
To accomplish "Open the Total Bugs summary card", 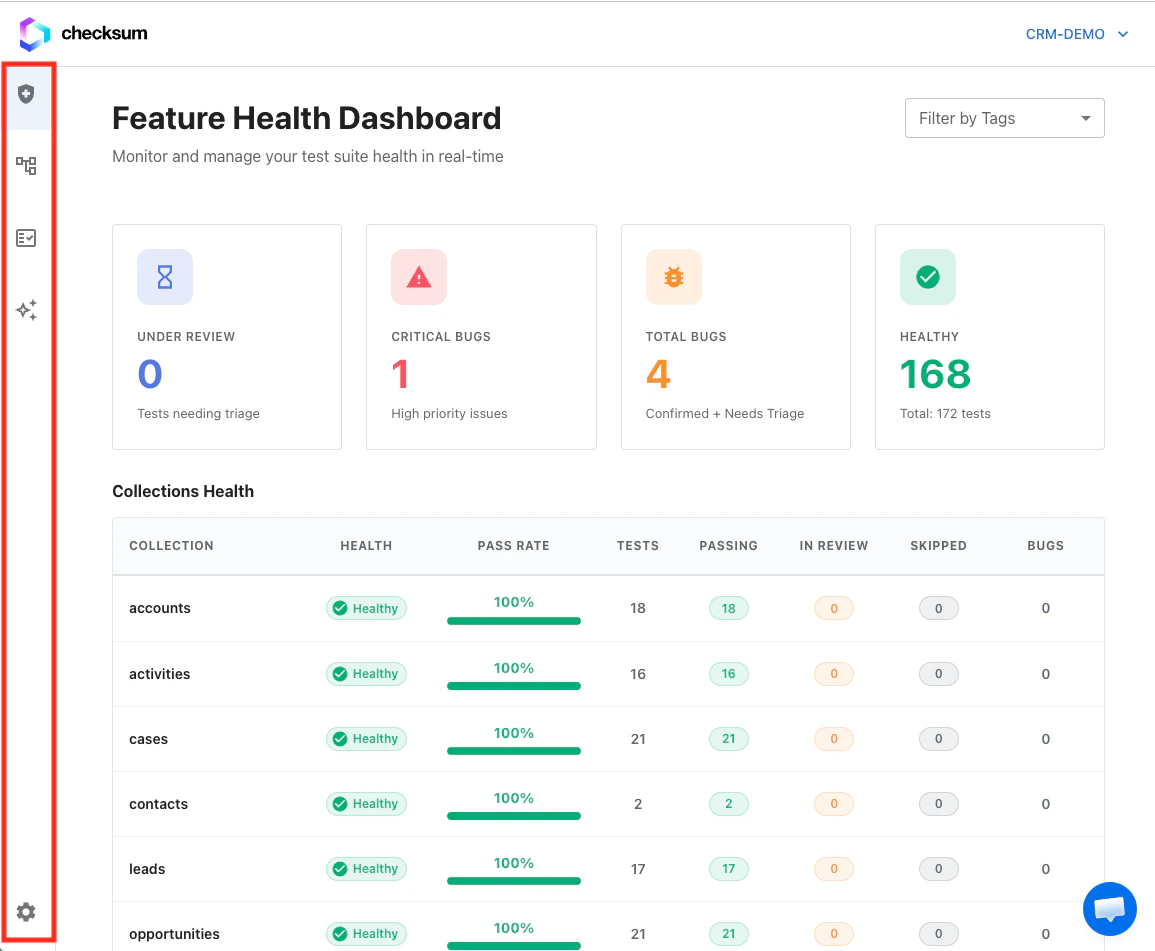I will (x=736, y=337).
